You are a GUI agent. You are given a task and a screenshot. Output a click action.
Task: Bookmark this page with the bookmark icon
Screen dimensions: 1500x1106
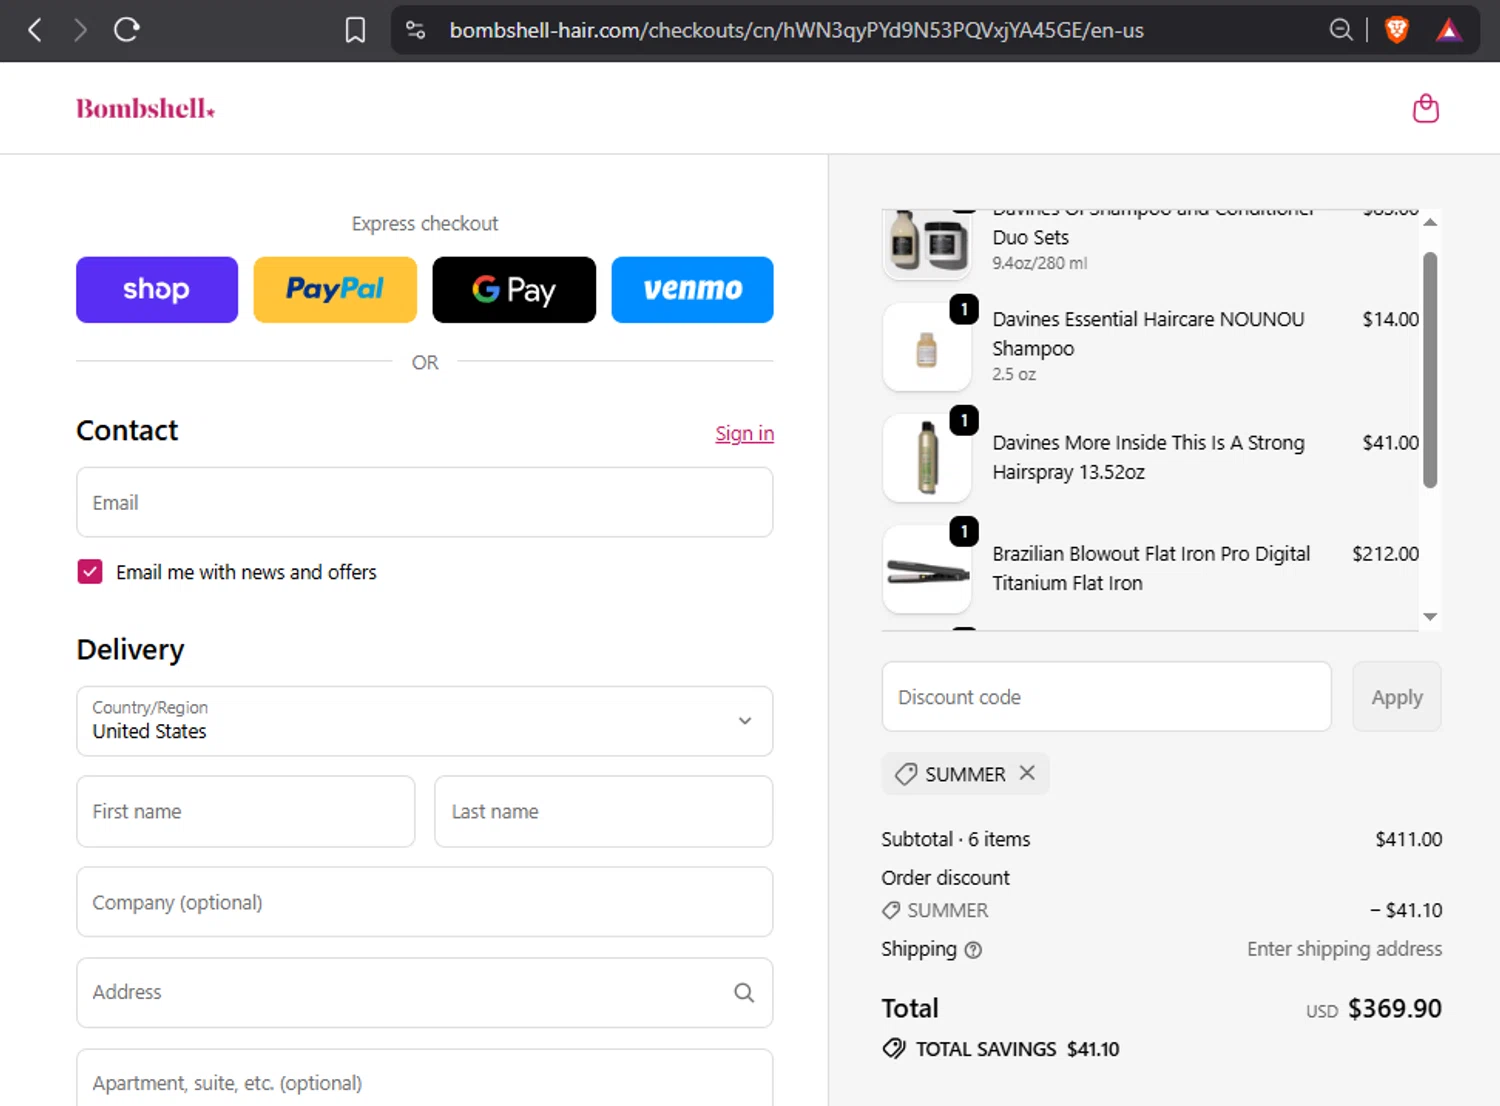click(x=355, y=30)
